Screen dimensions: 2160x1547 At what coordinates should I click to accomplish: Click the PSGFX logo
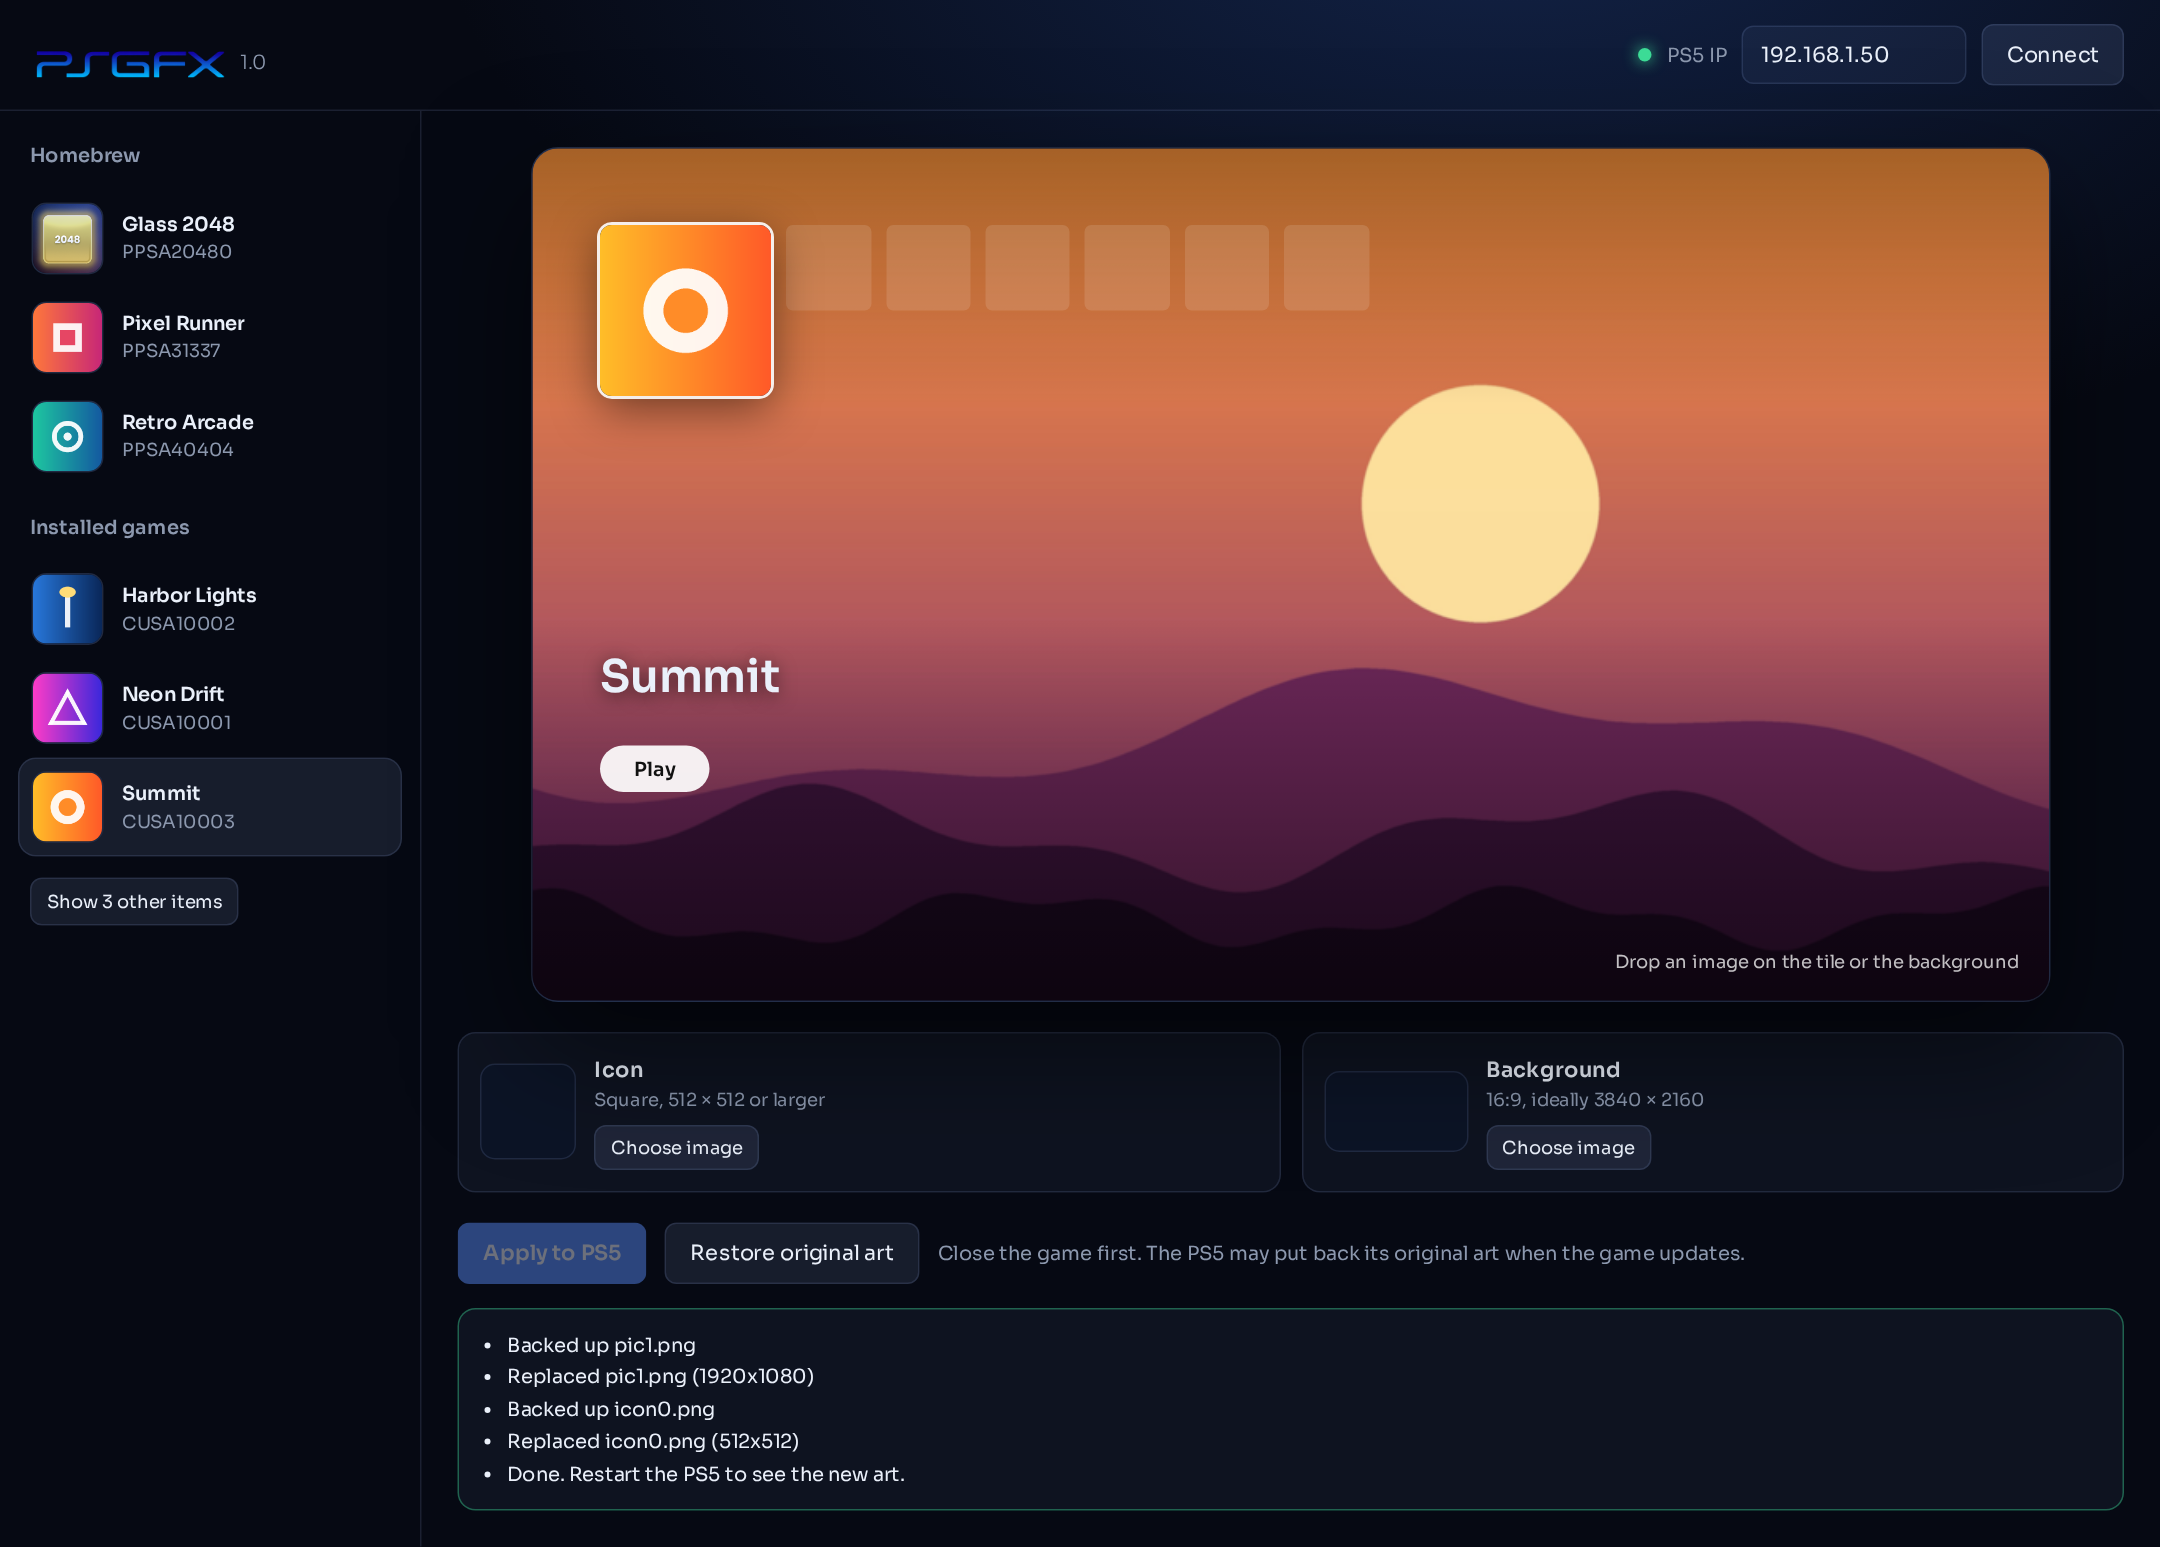click(130, 63)
